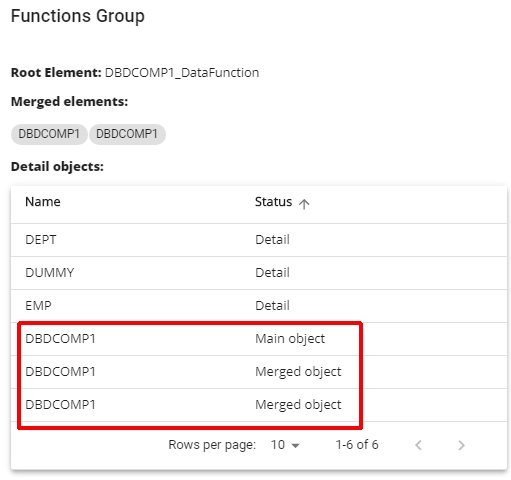Click the Main object status cell
511x480 pixels.
[x=290, y=339]
